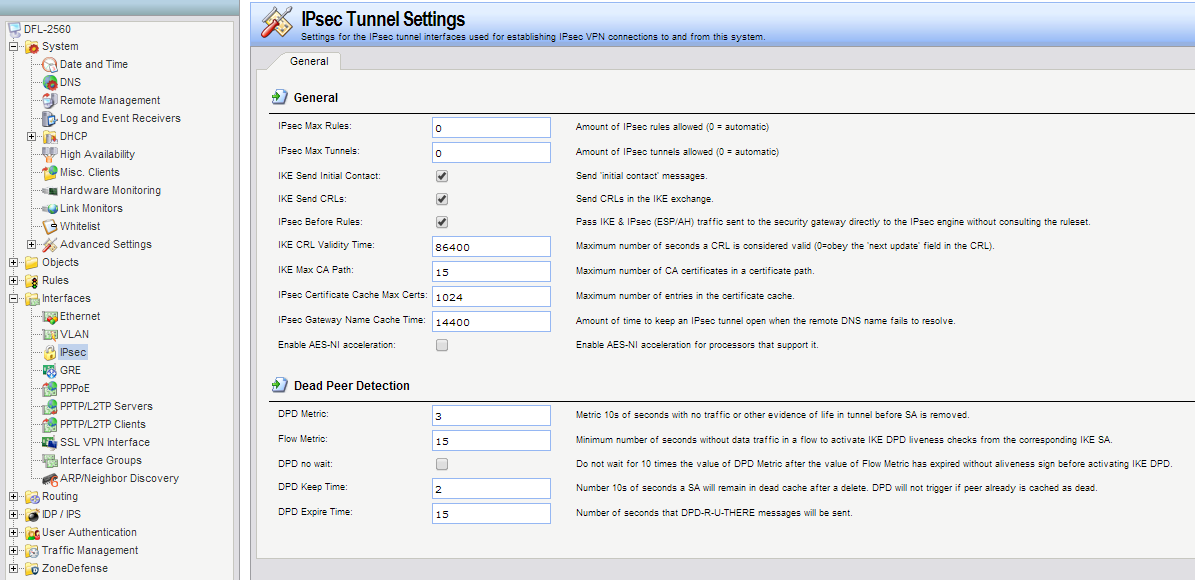
Task: Click the SSL VPN Interface icon
Action: click(x=50, y=443)
